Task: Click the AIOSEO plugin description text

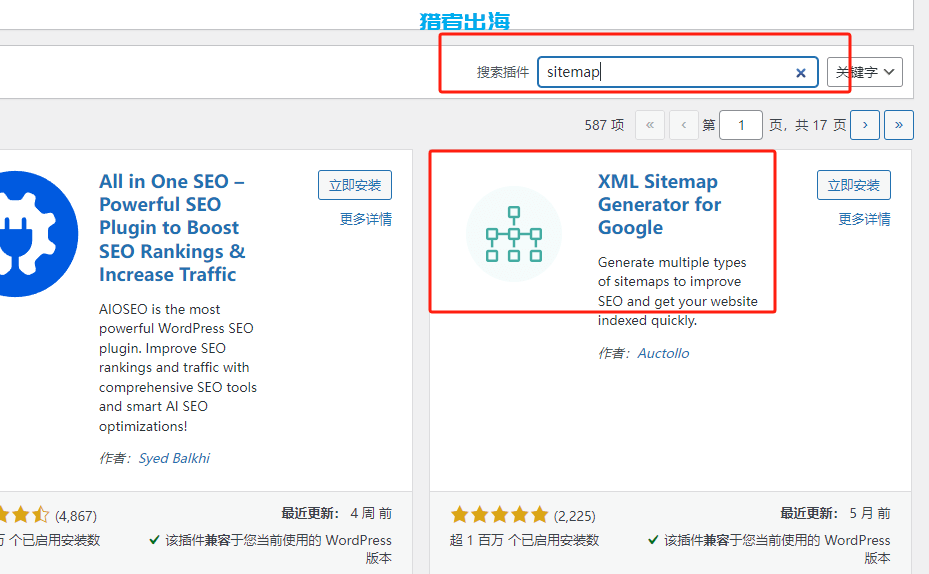Action: 178,367
